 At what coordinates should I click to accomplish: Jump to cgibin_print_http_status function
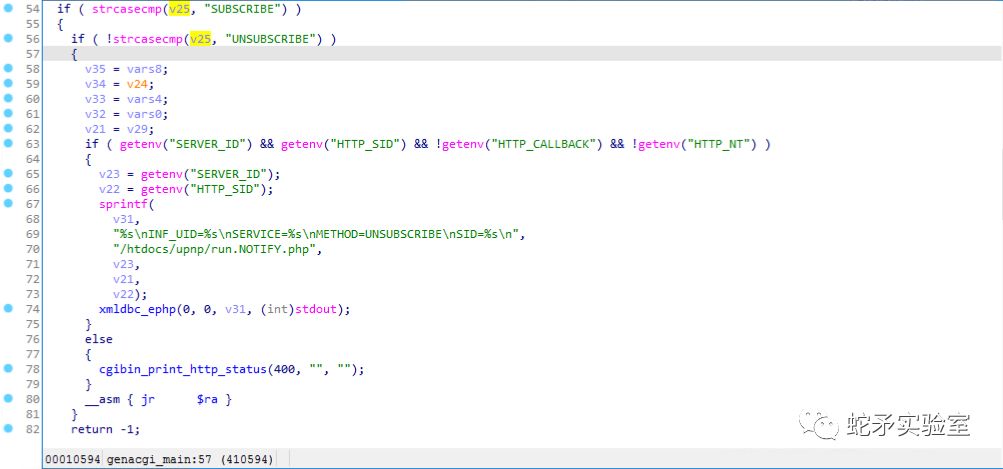[182, 369]
